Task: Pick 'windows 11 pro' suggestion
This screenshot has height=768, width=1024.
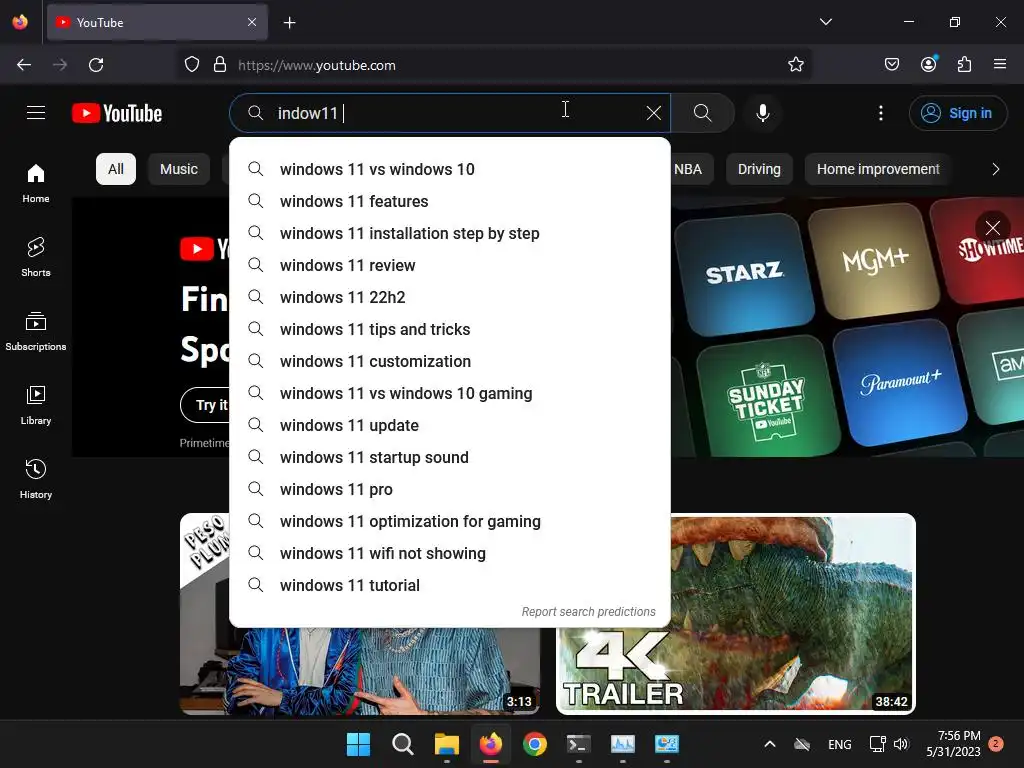Action: click(x=450, y=489)
